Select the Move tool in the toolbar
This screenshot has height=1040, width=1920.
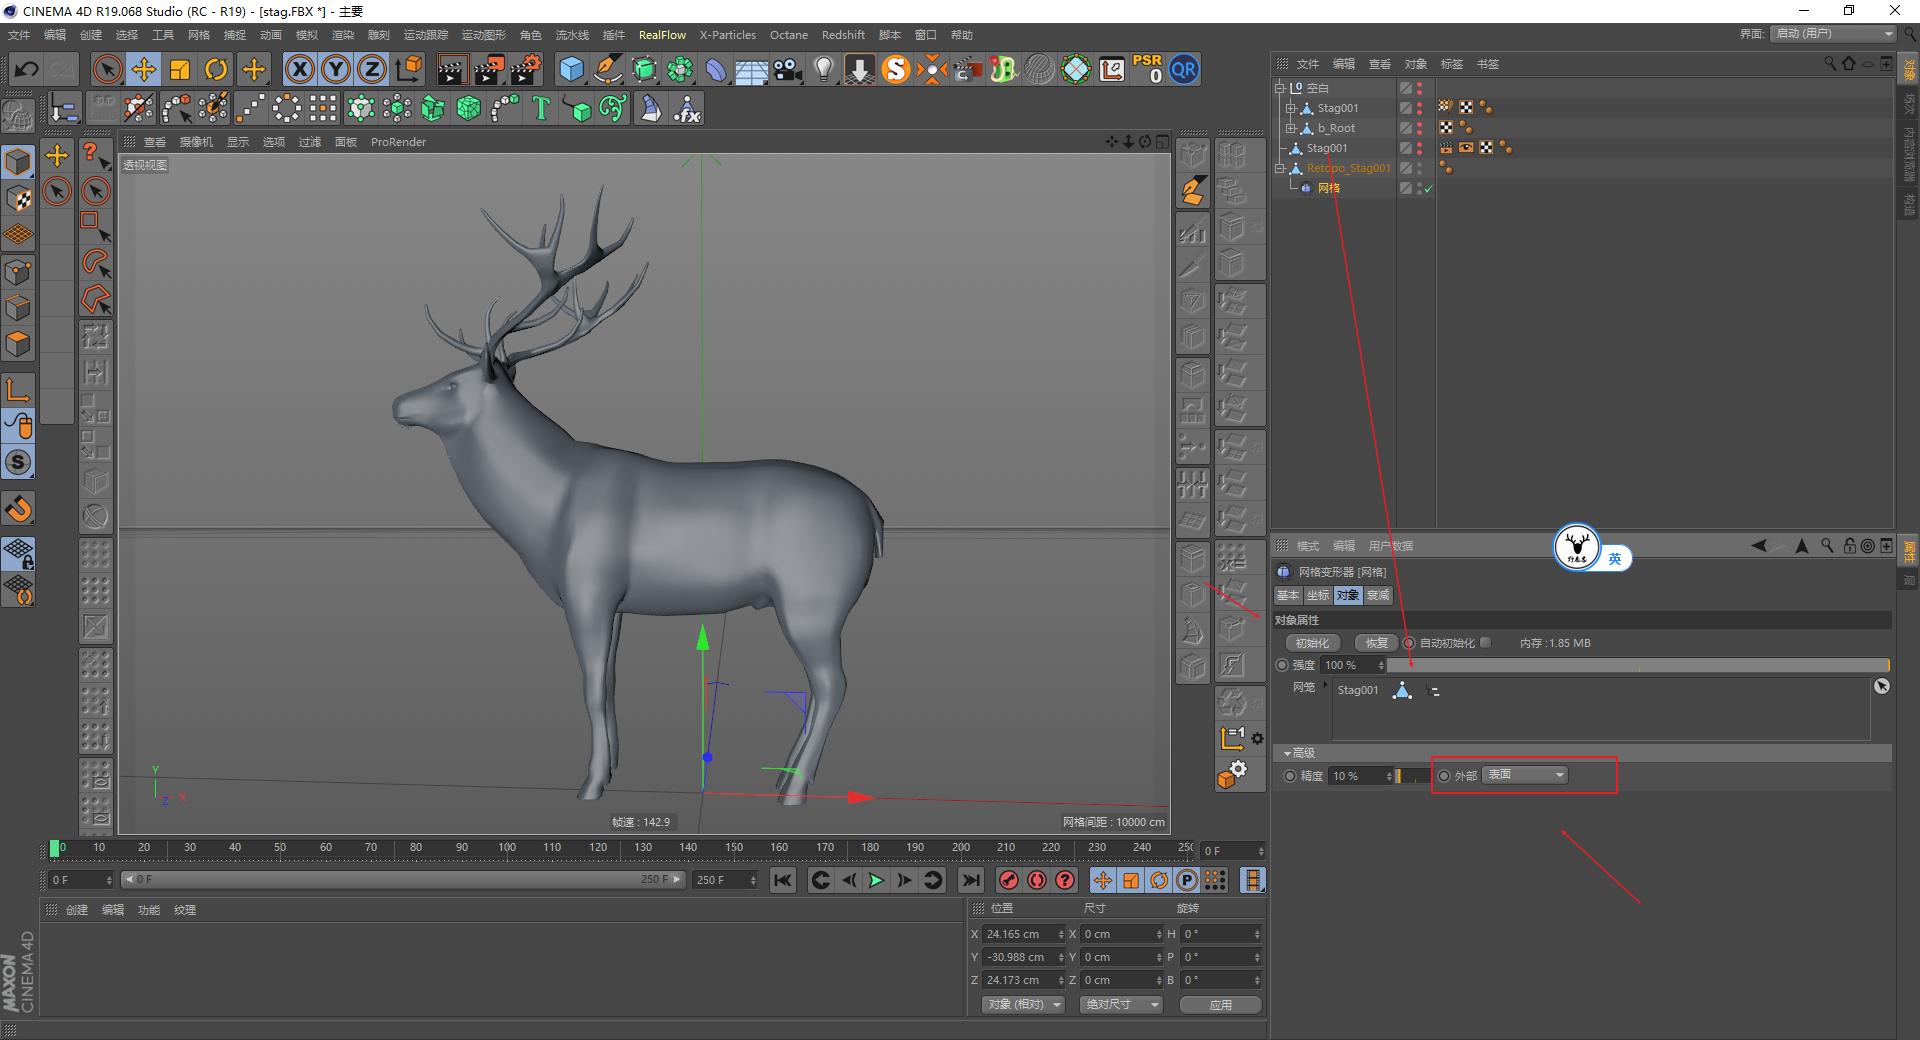(144, 69)
